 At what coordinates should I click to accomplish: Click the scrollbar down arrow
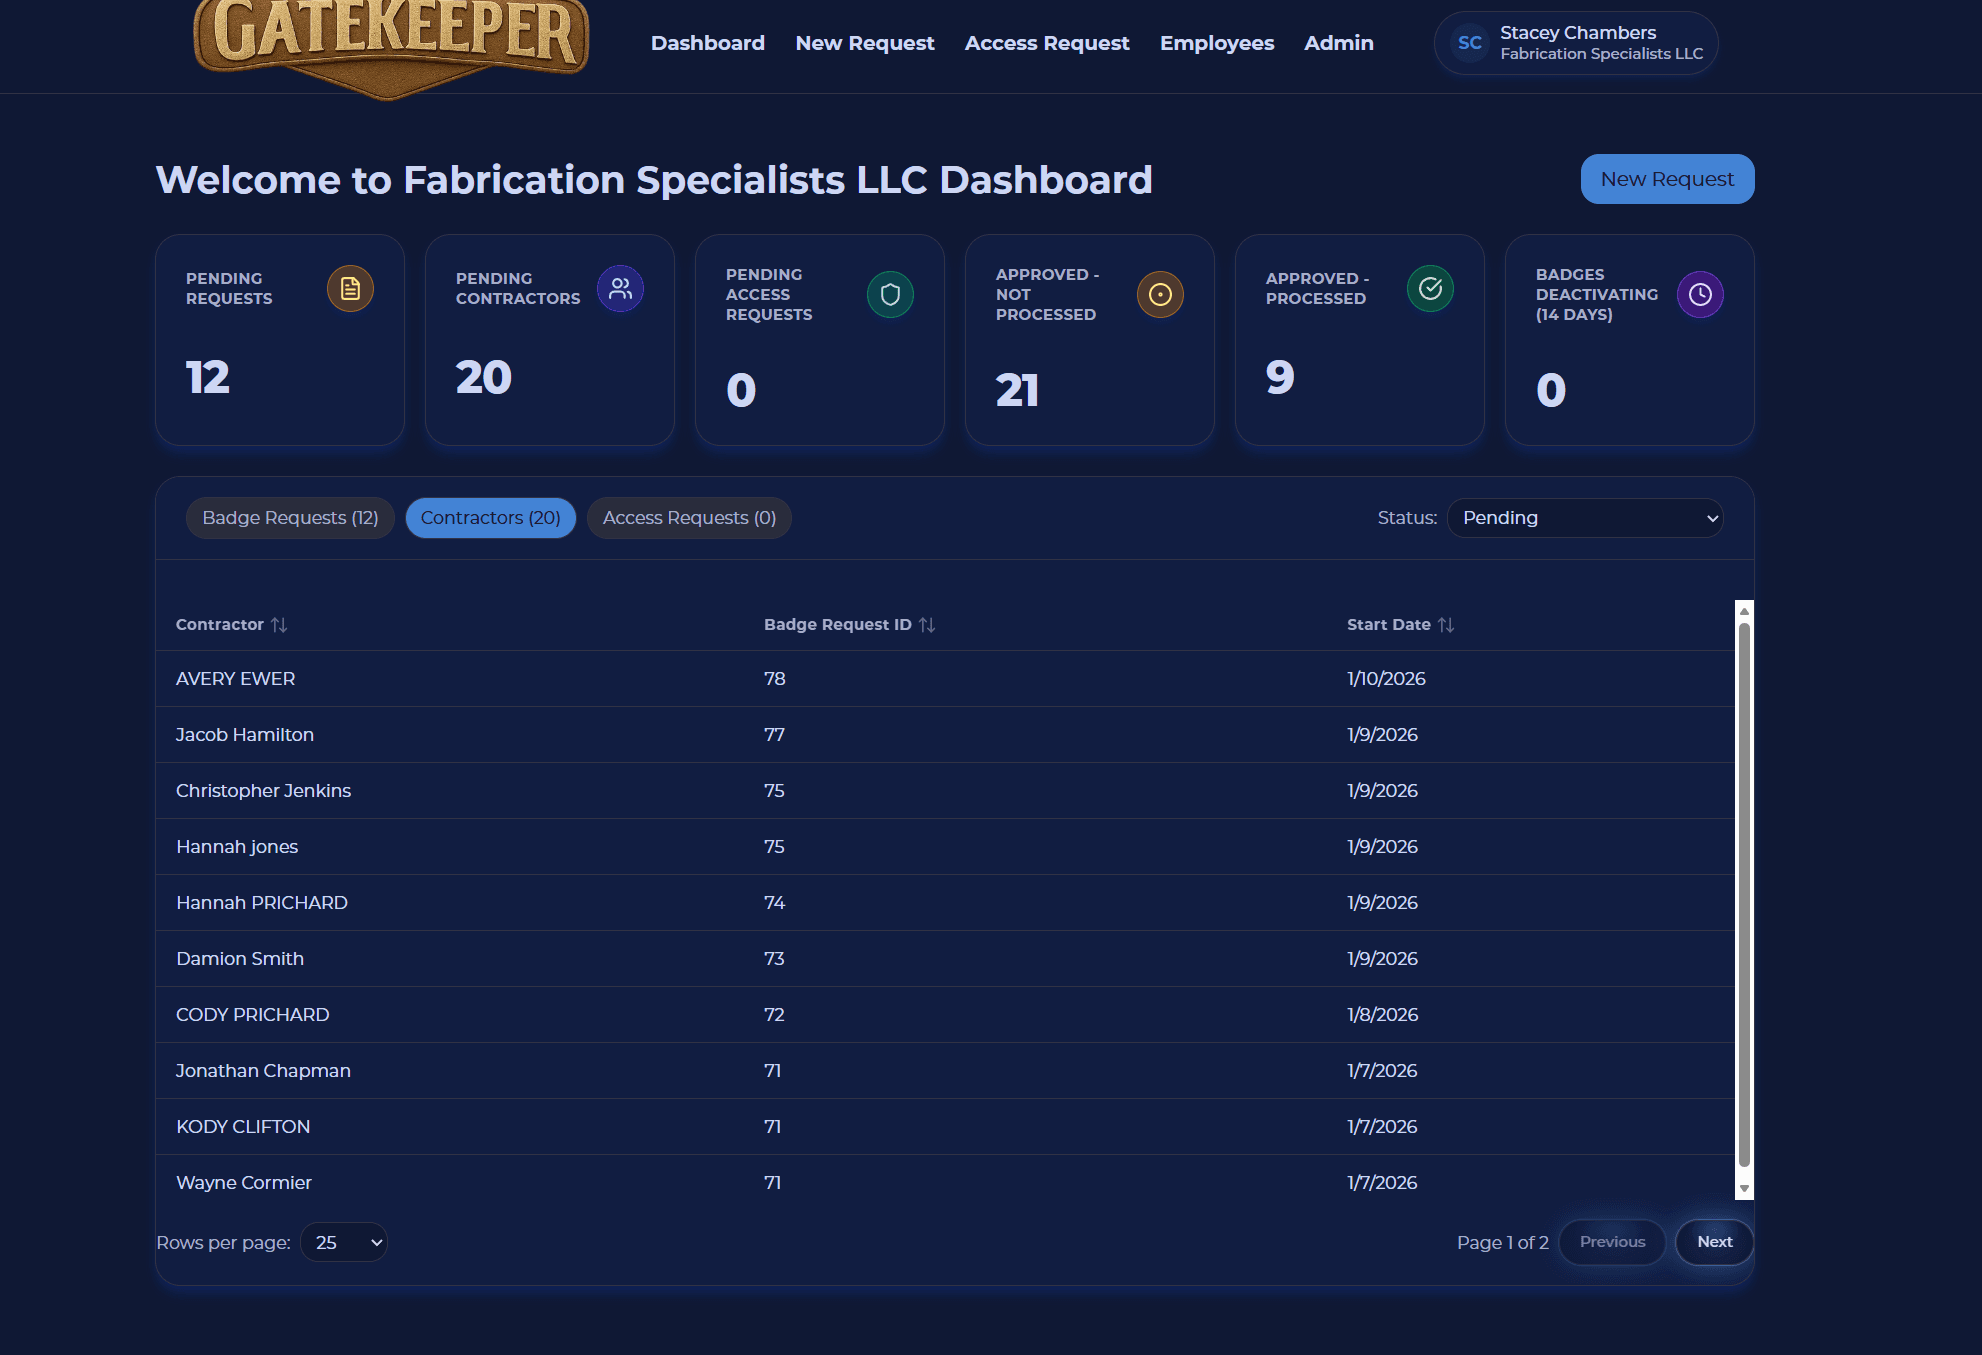1744,1189
